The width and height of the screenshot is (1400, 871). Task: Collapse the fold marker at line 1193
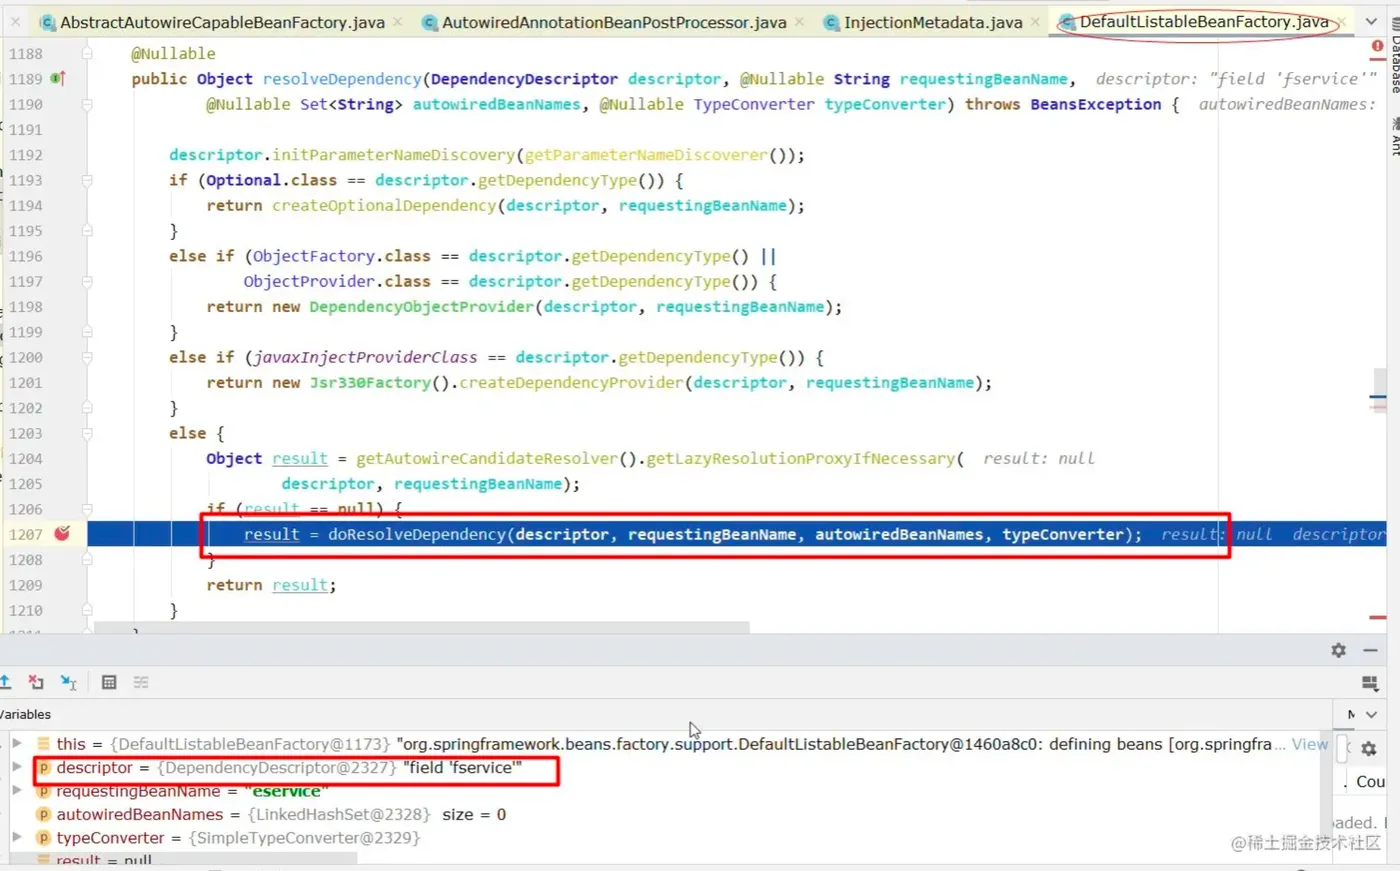click(87, 180)
